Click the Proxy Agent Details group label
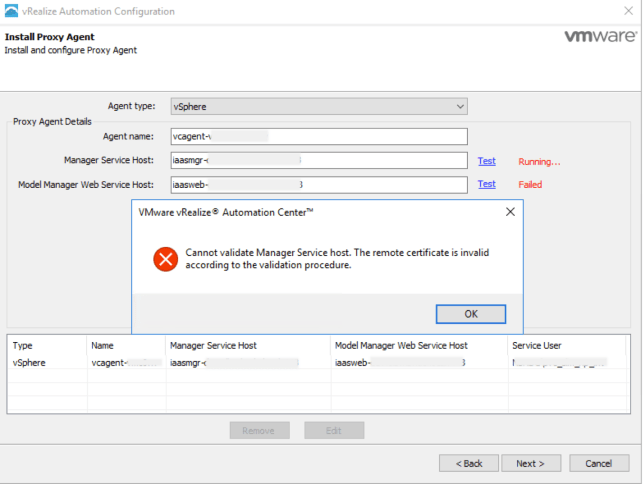Screen dimensions: 643x484 (52, 122)
